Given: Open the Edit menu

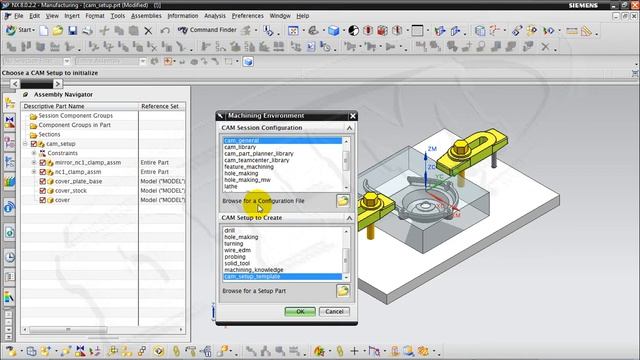Looking at the screenshot, I should click(x=34, y=16).
